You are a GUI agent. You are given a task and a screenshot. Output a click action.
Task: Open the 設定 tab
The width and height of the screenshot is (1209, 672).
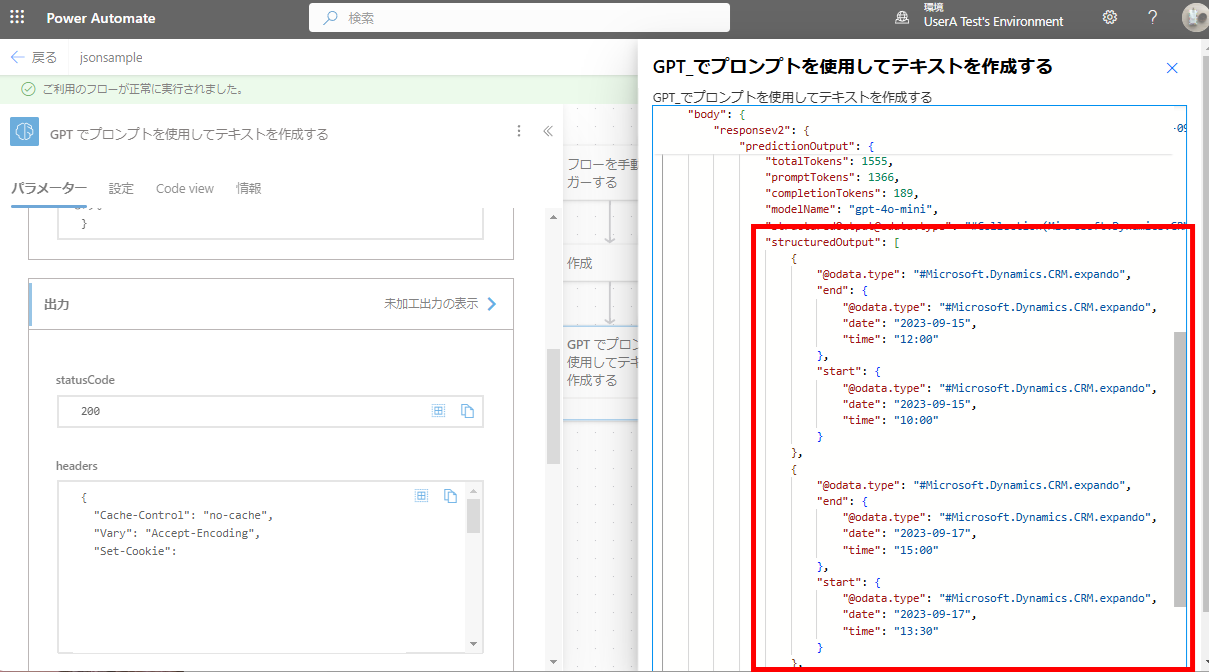pos(121,187)
